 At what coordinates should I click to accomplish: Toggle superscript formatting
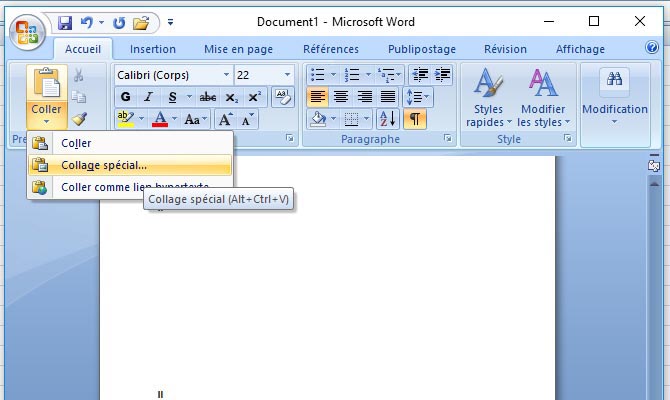255,97
